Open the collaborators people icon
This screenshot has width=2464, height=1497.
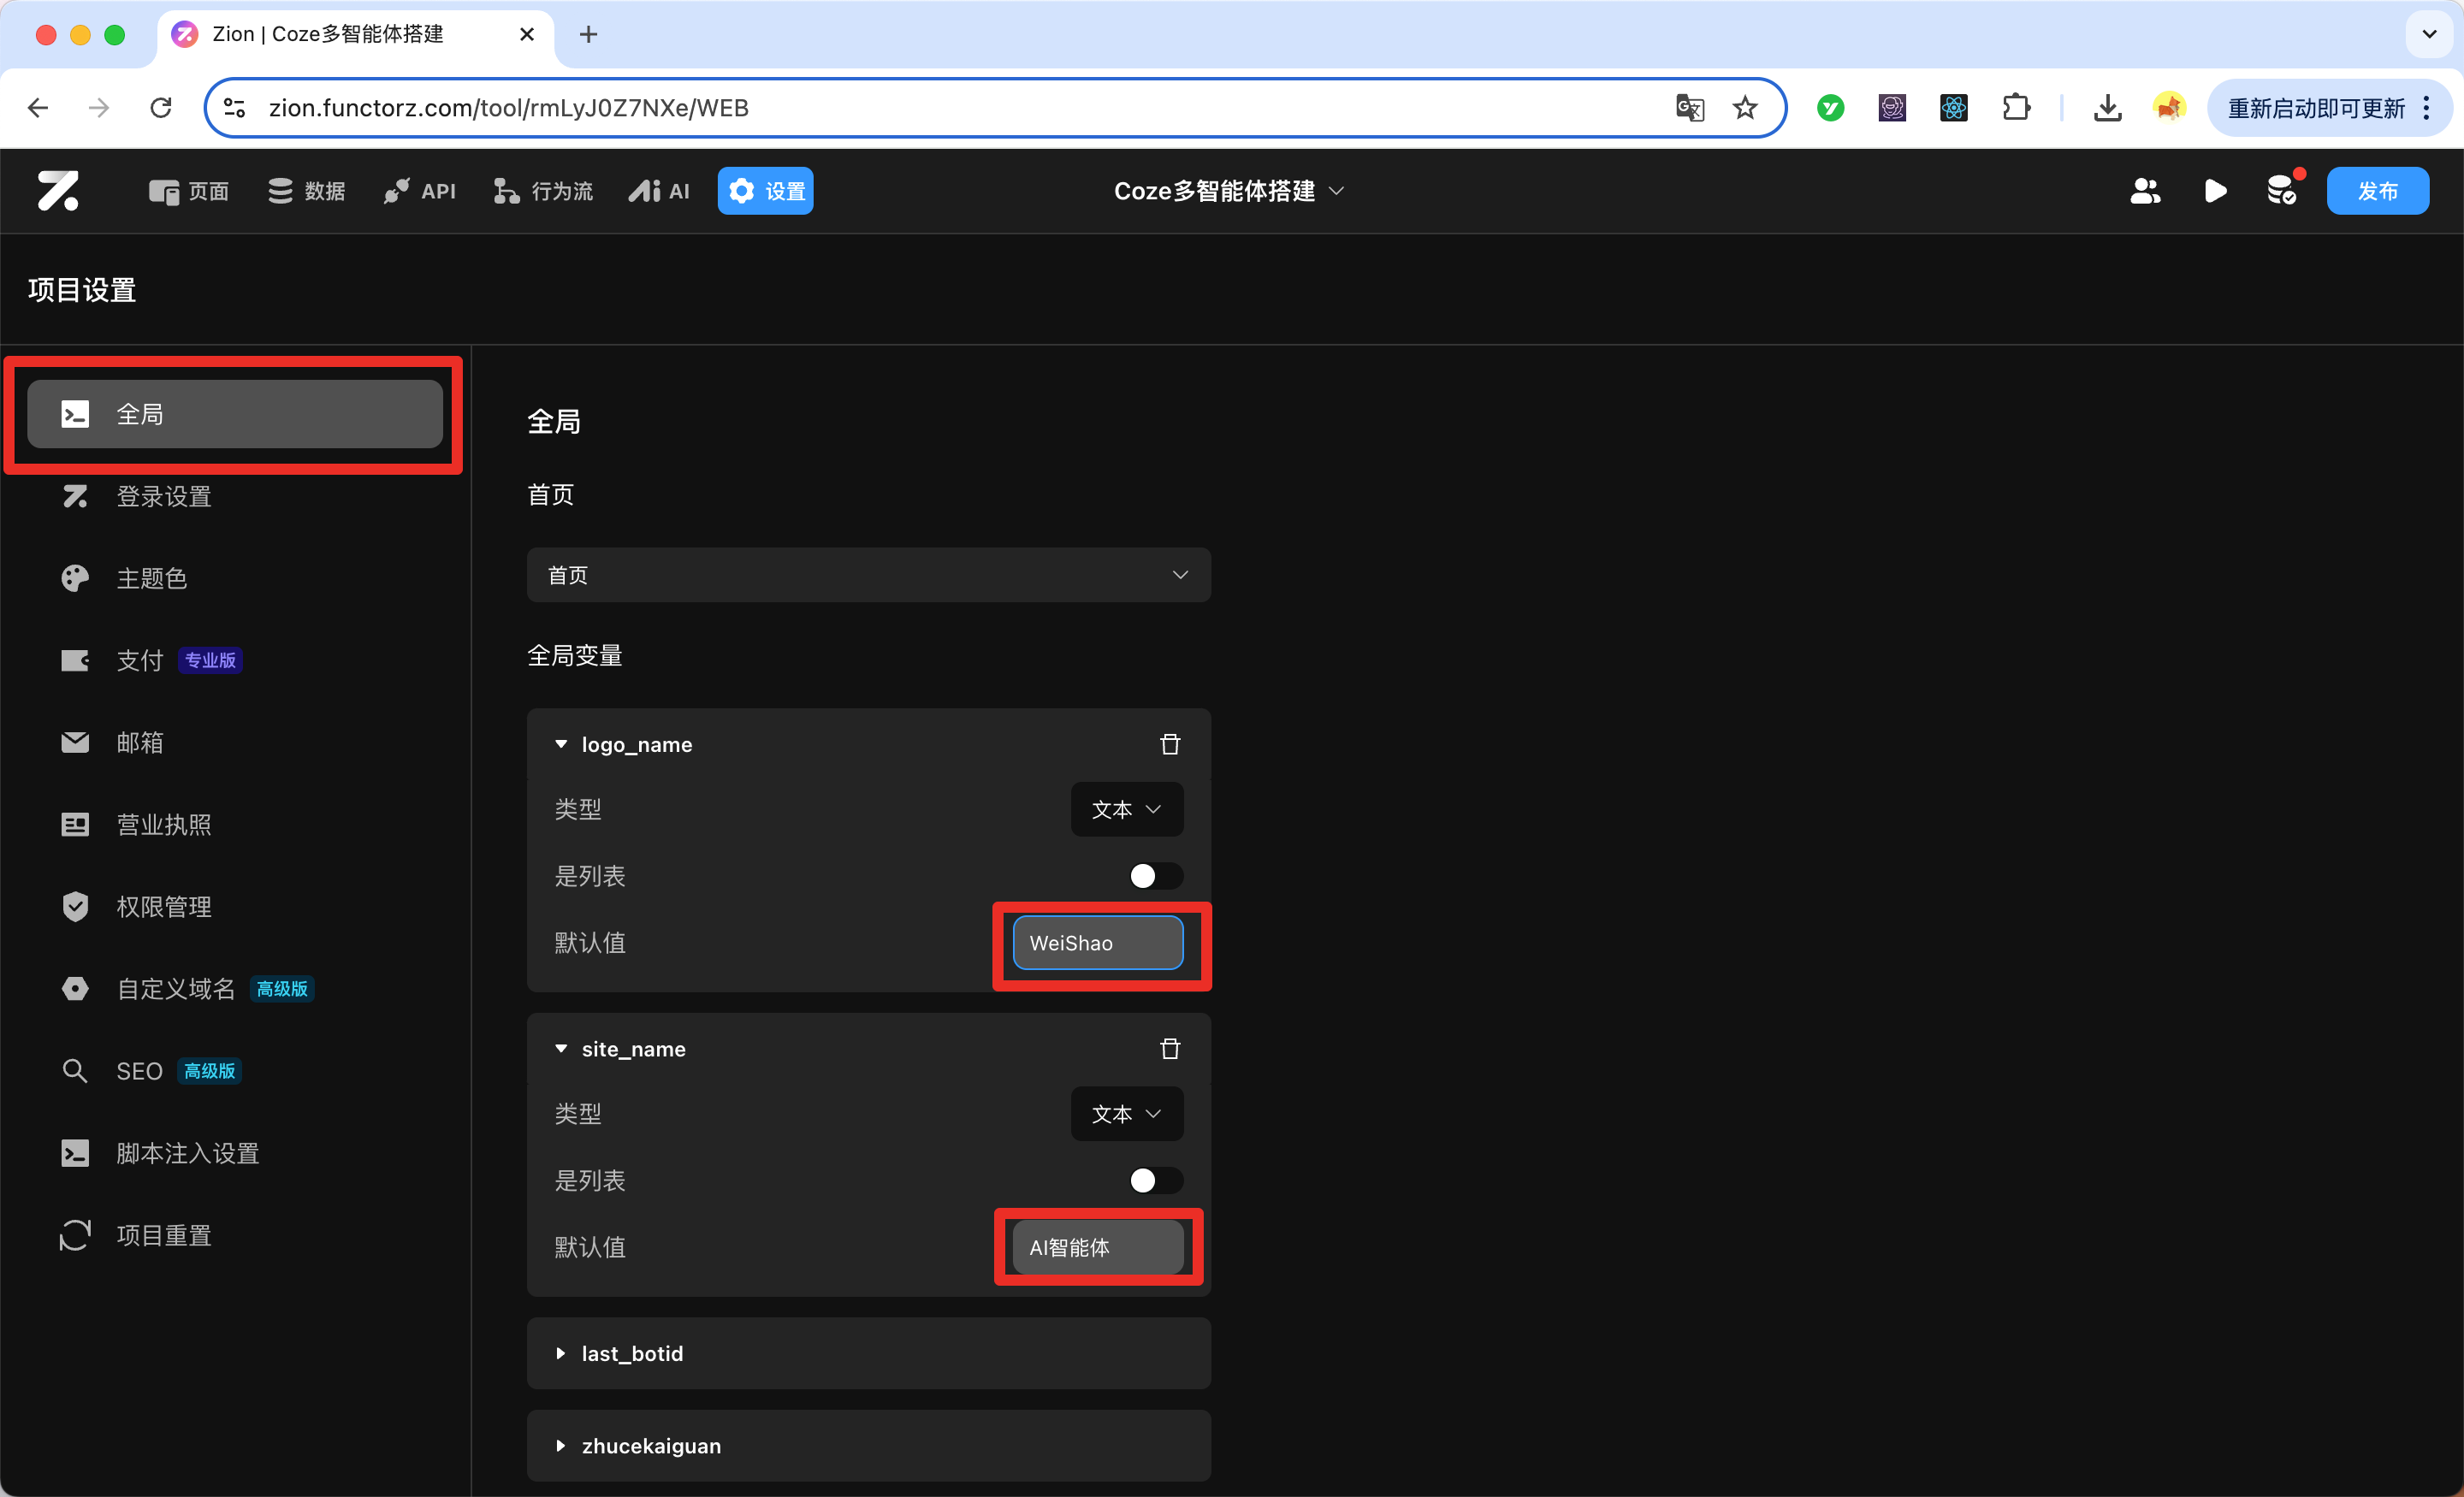pos(2145,191)
